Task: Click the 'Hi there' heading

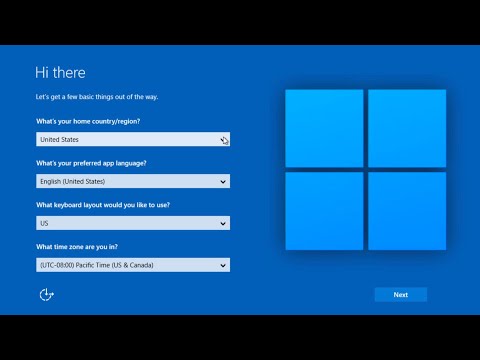Action: [60, 73]
